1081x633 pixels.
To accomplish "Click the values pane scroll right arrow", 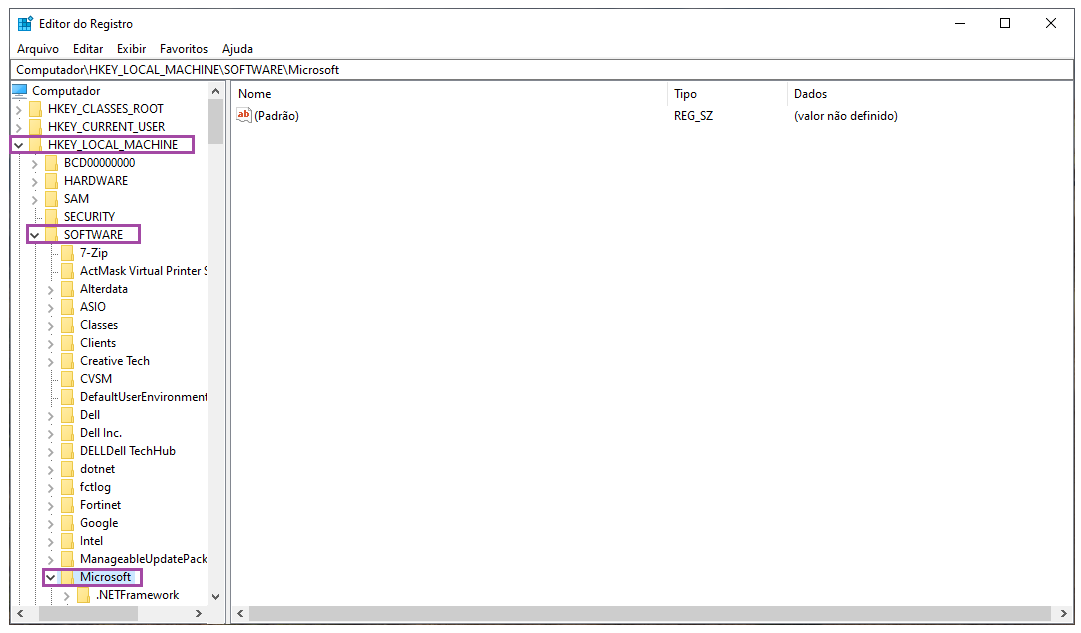I will click(1064, 613).
